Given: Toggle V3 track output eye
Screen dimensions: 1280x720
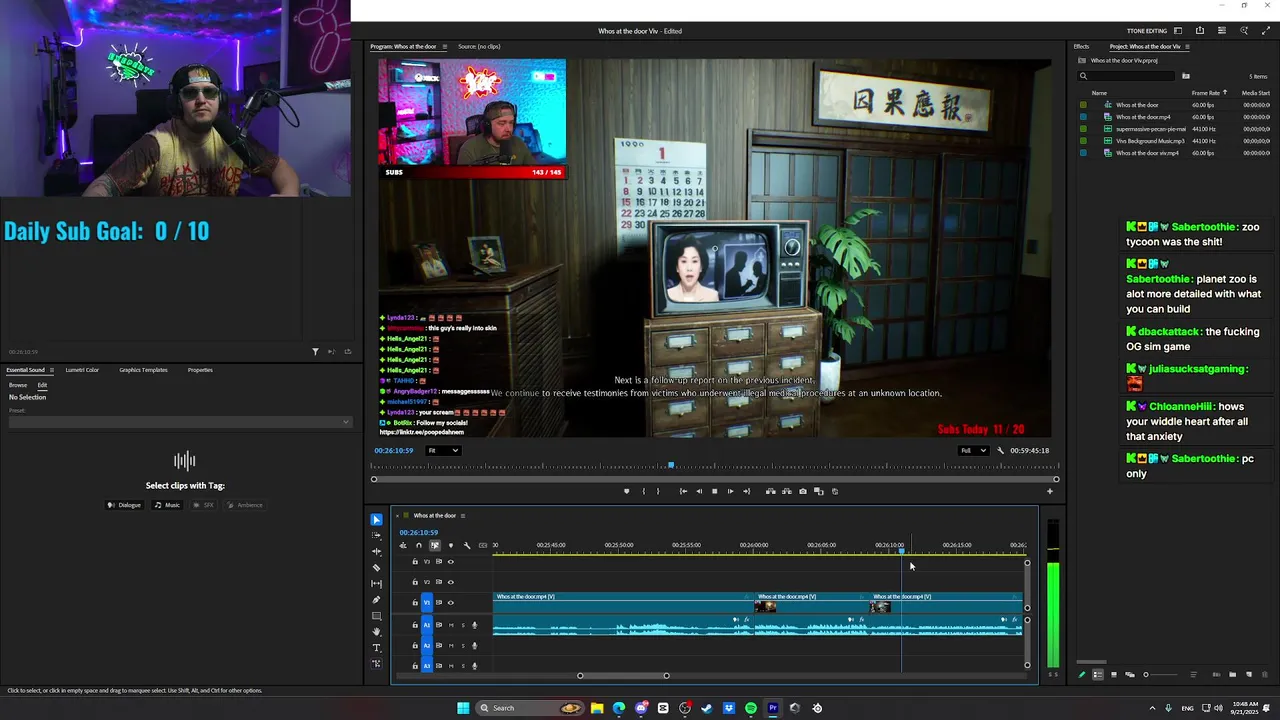Looking at the screenshot, I should [x=451, y=562].
